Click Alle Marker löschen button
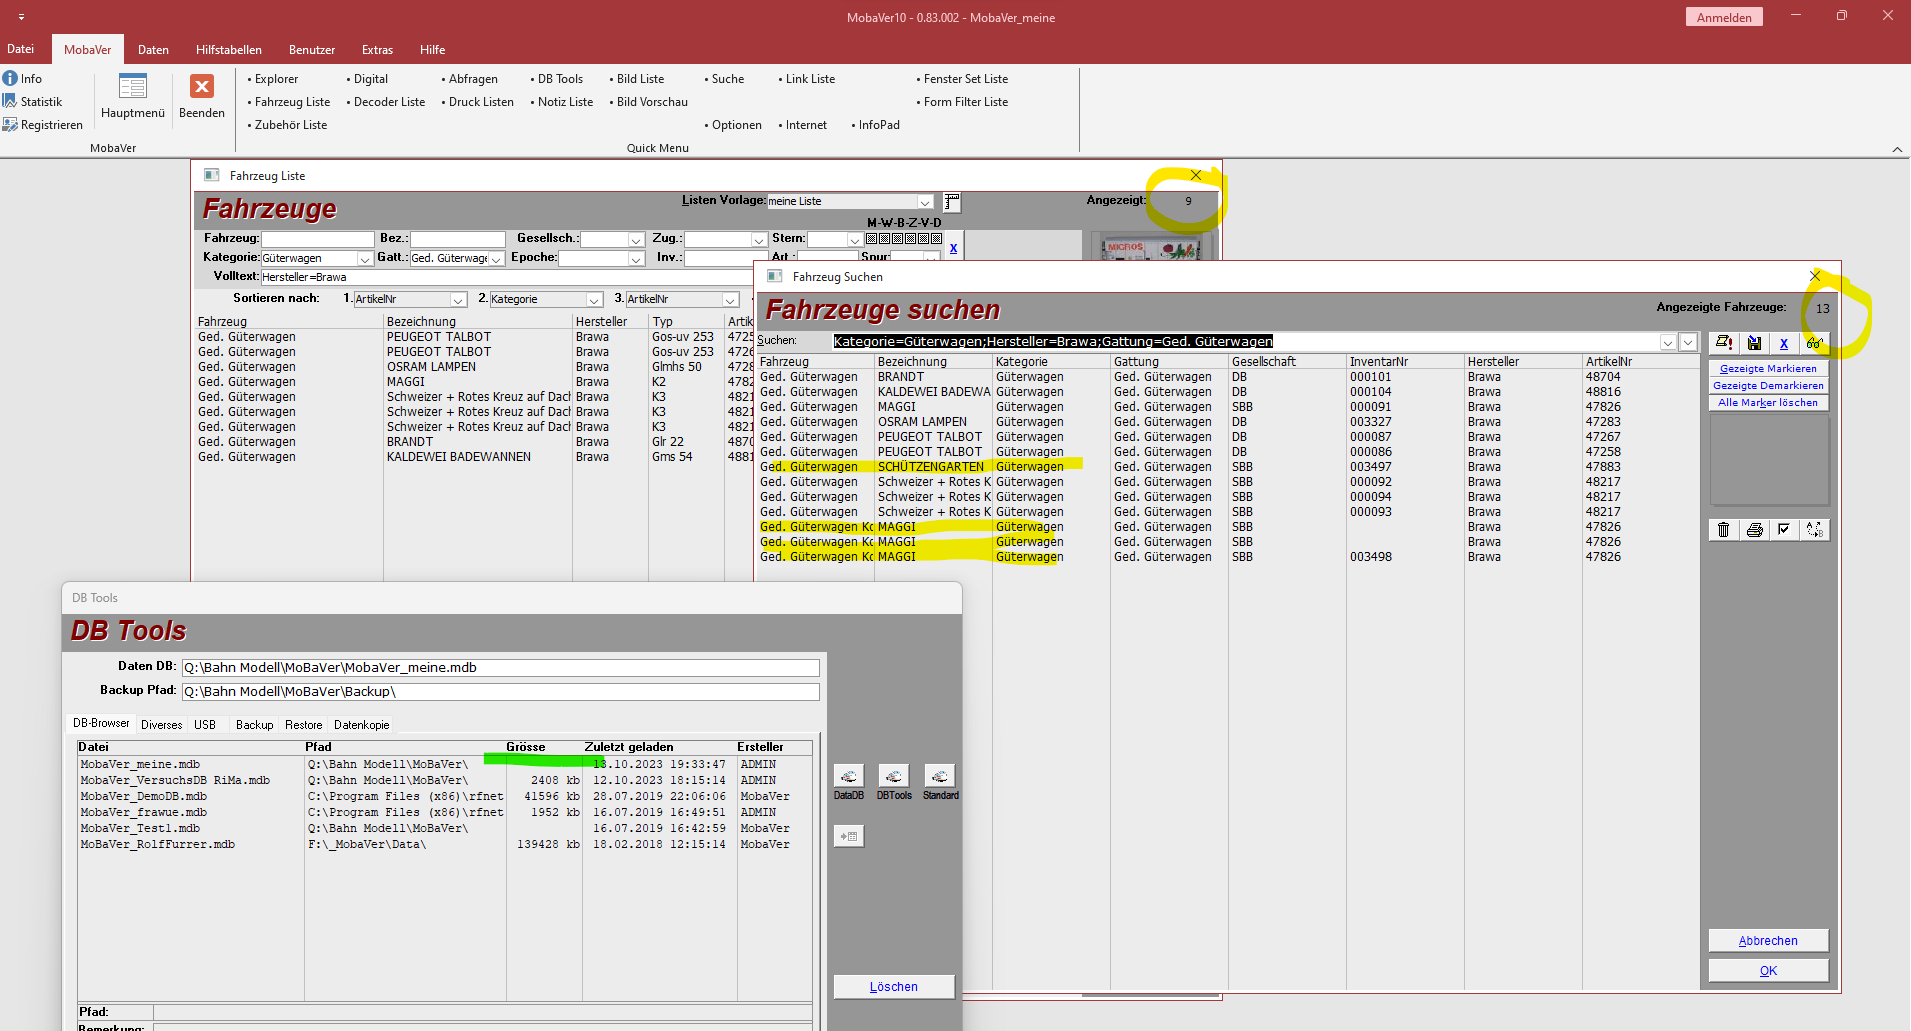Image resolution: width=1911 pixels, height=1031 pixels. tap(1768, 403)
